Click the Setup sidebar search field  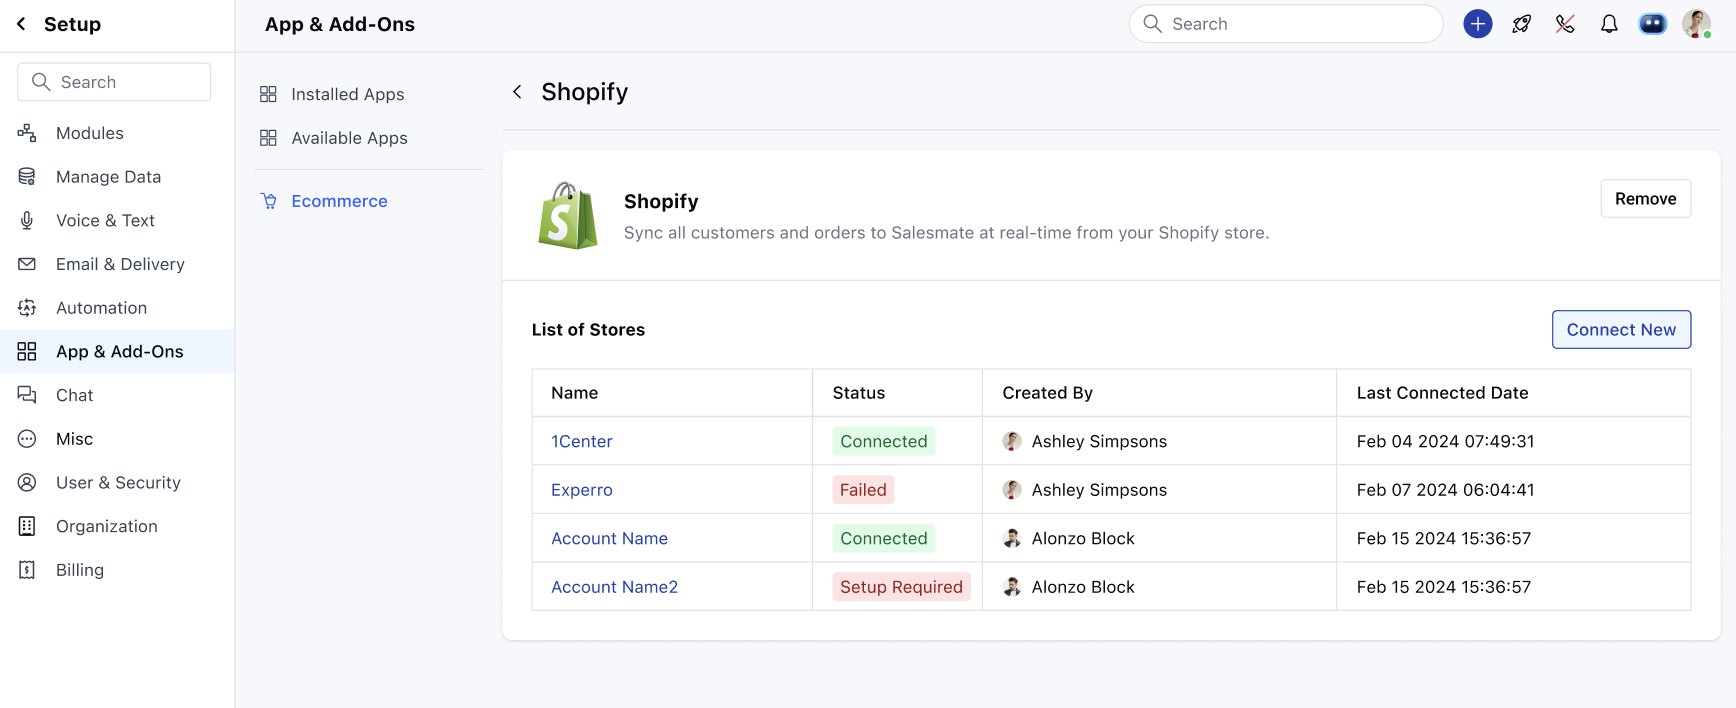click(x=114, y=82)
